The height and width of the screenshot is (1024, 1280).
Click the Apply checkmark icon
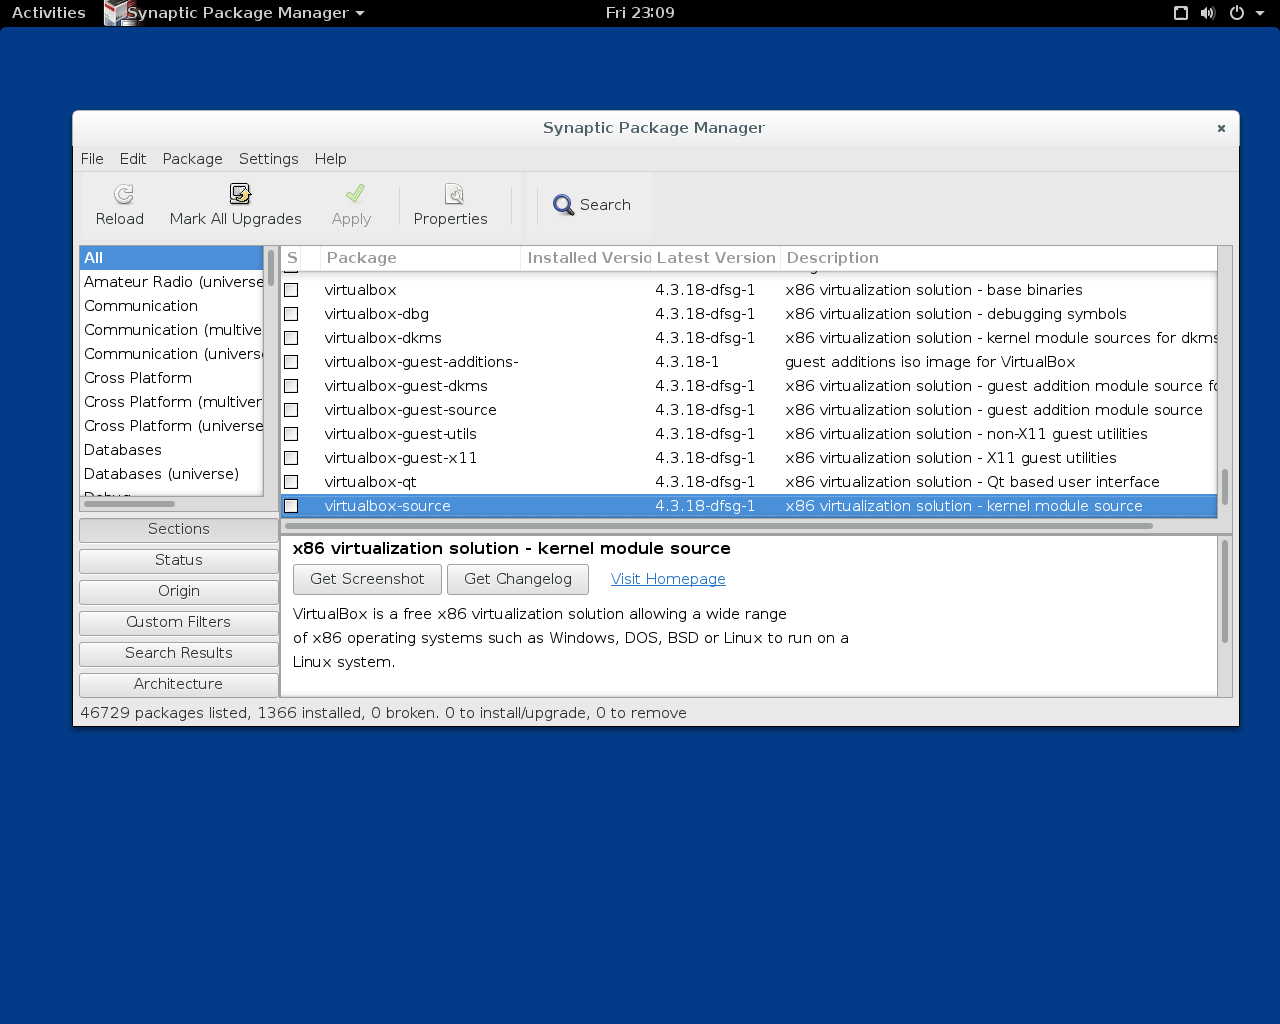tap(355, 193)
